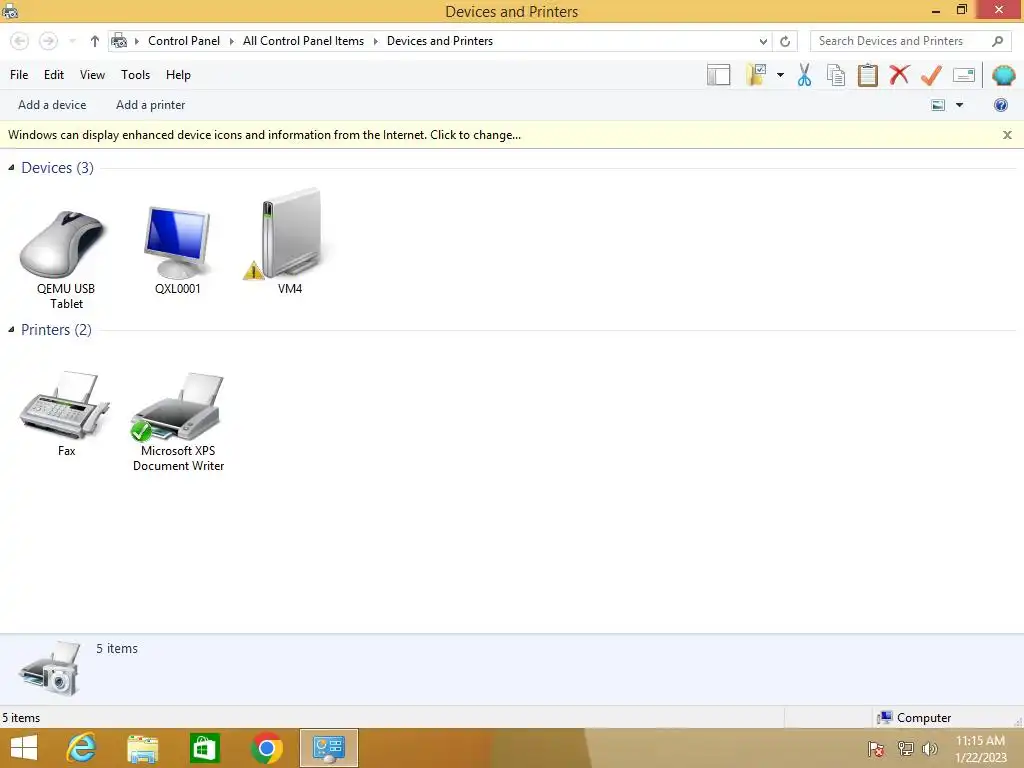The height and width of the screenshot is (768, 1024).
Task: Click the printer and camera details pane thumbnail
Action: click(x=51, y=669)
